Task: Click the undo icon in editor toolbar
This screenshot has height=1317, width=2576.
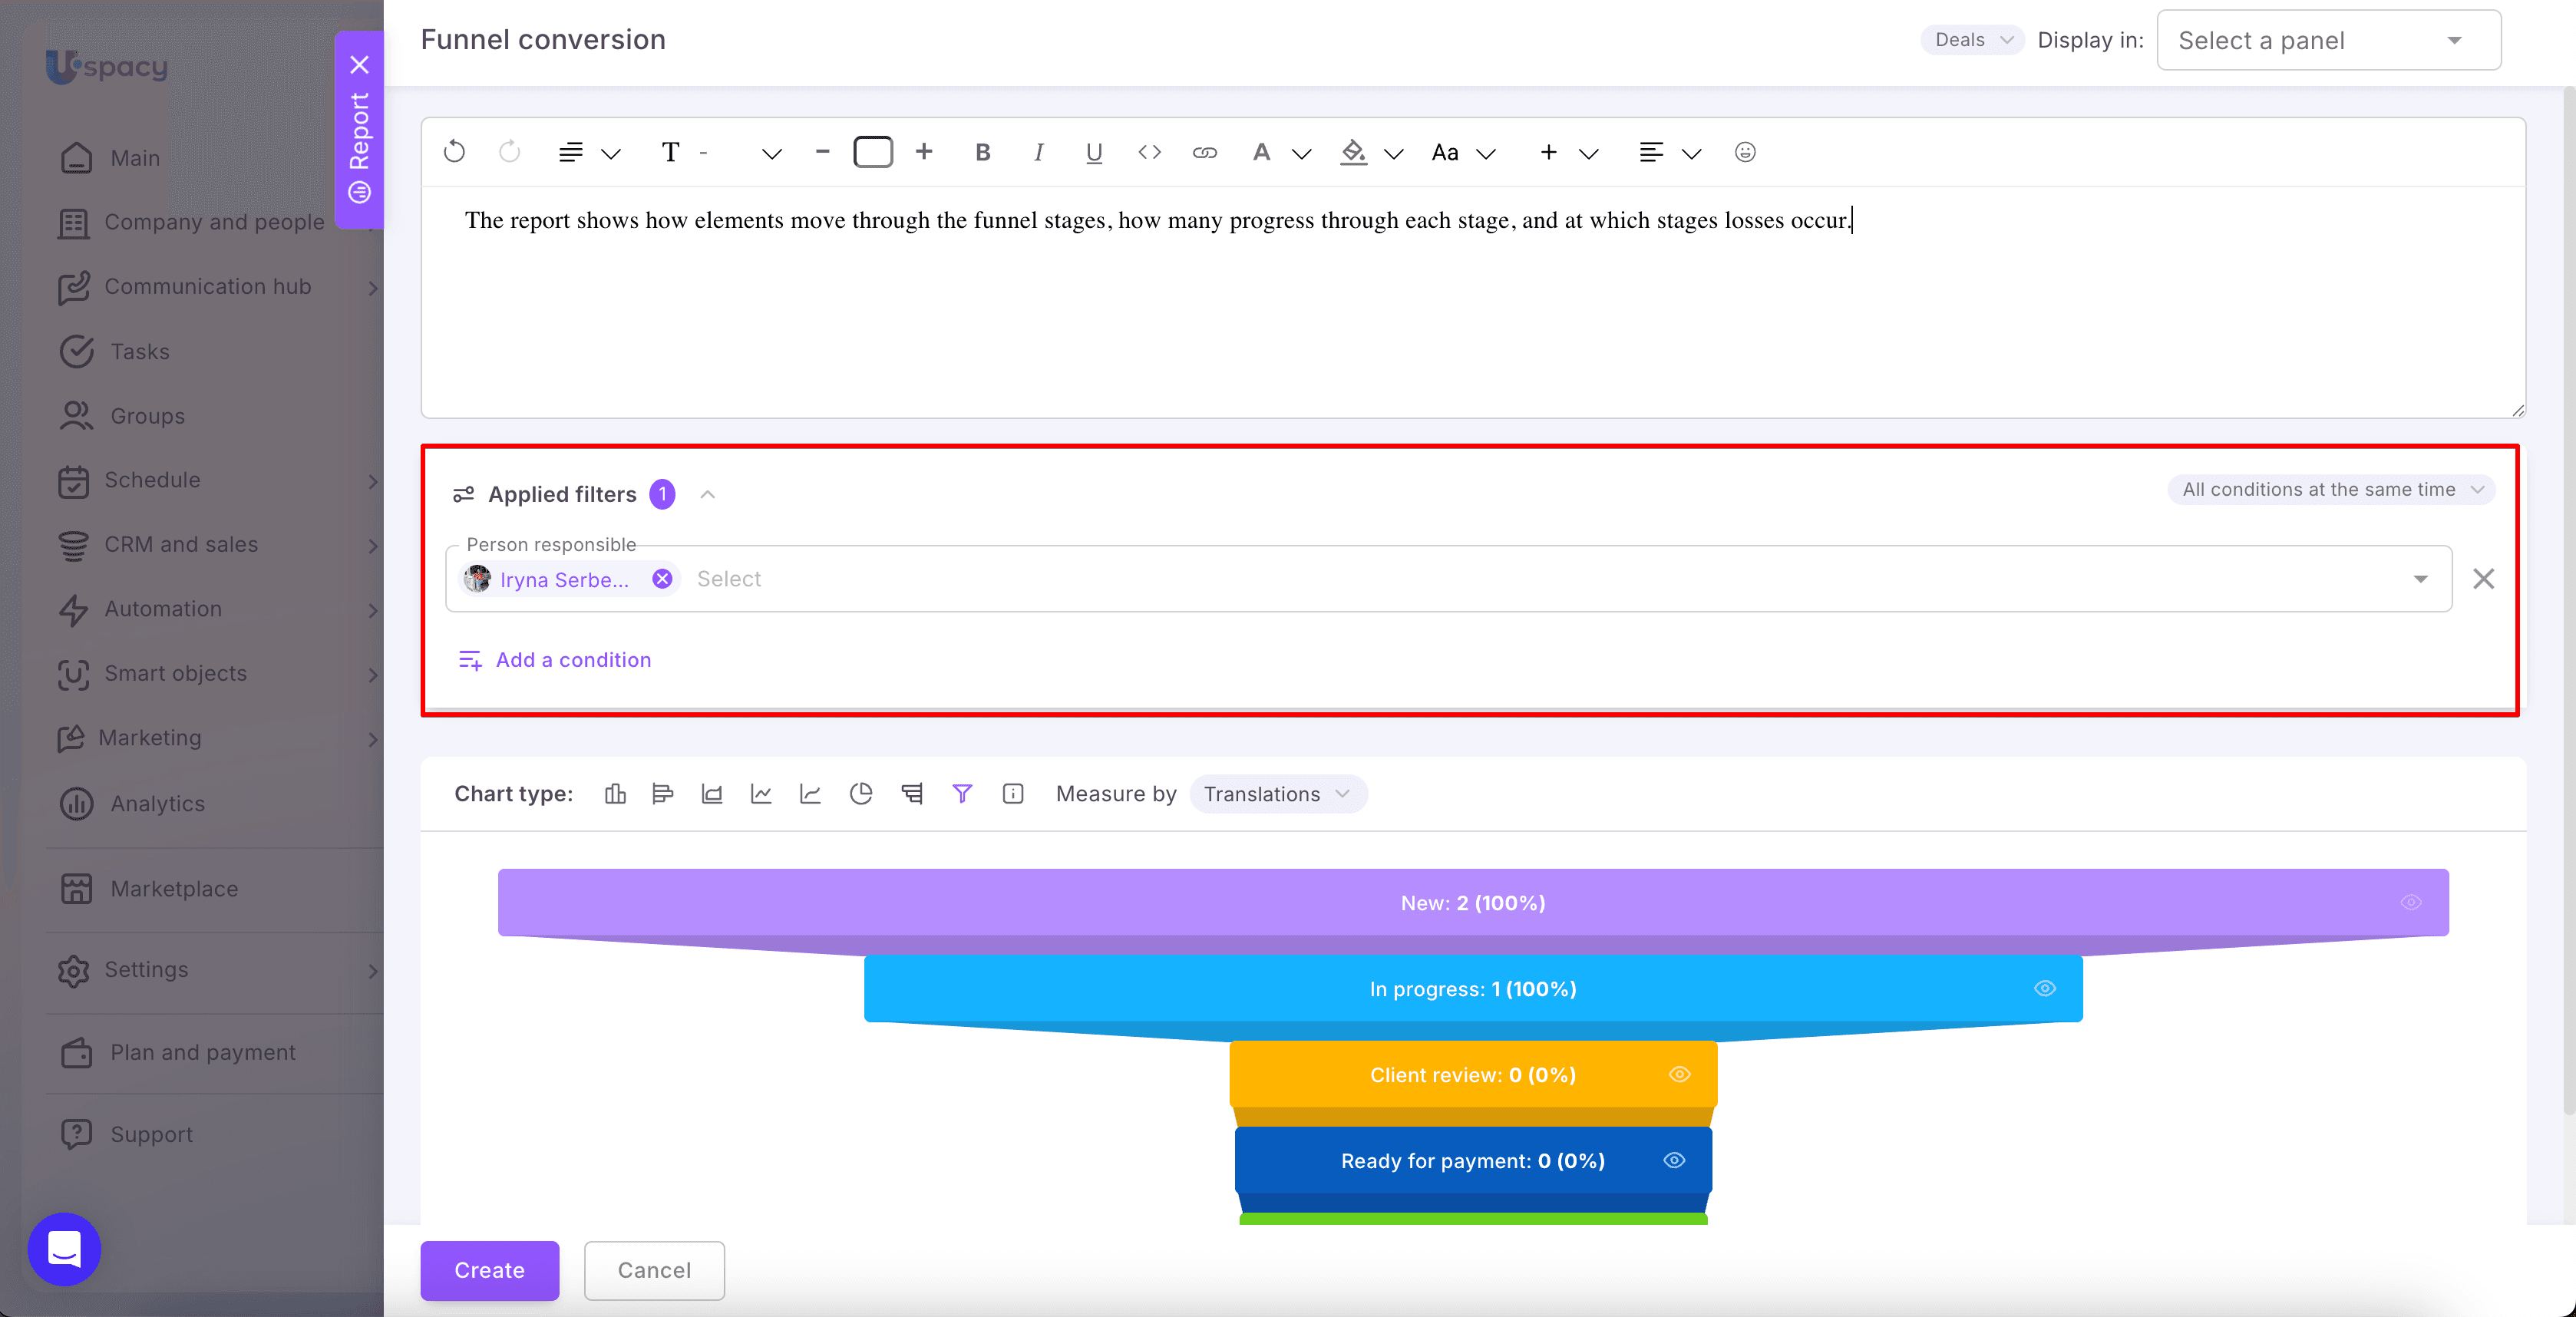Action: (454, 152)
